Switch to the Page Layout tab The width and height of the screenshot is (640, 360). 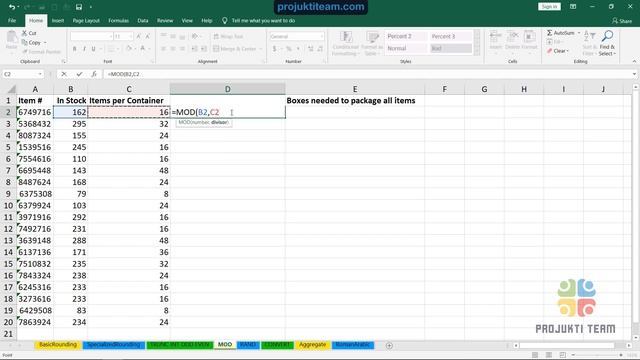86,20
